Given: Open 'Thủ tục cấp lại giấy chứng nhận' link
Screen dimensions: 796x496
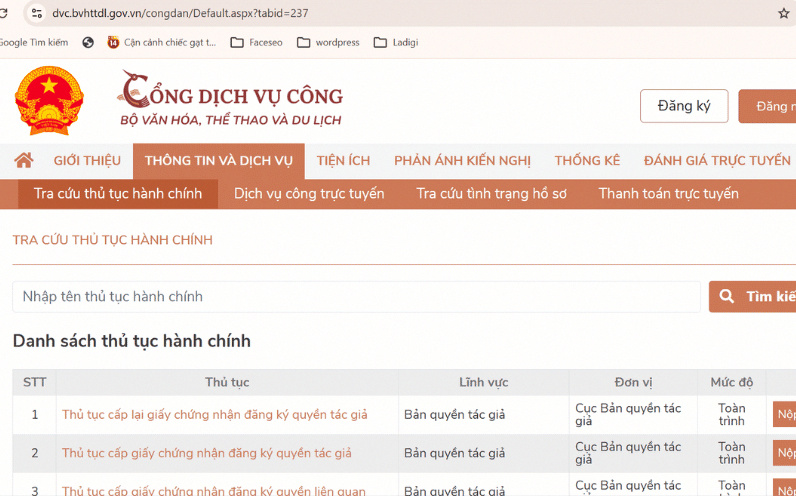Looking at the screenshot, I should (x=214, y=415).
